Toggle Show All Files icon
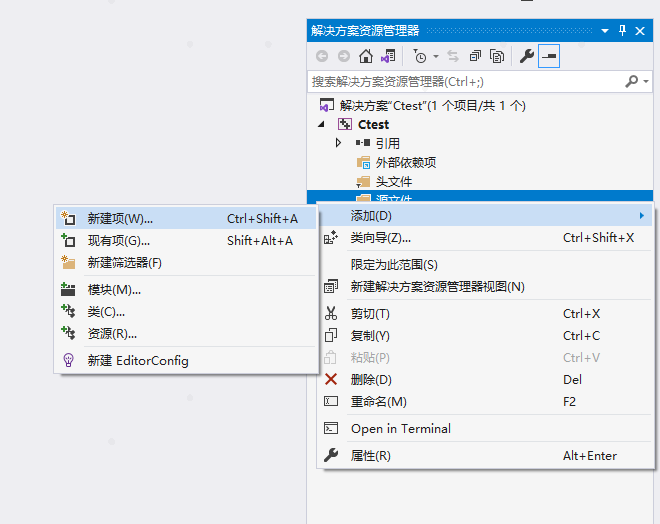The height and width of the screenshot is (524, 660). [x=497, y=56]
